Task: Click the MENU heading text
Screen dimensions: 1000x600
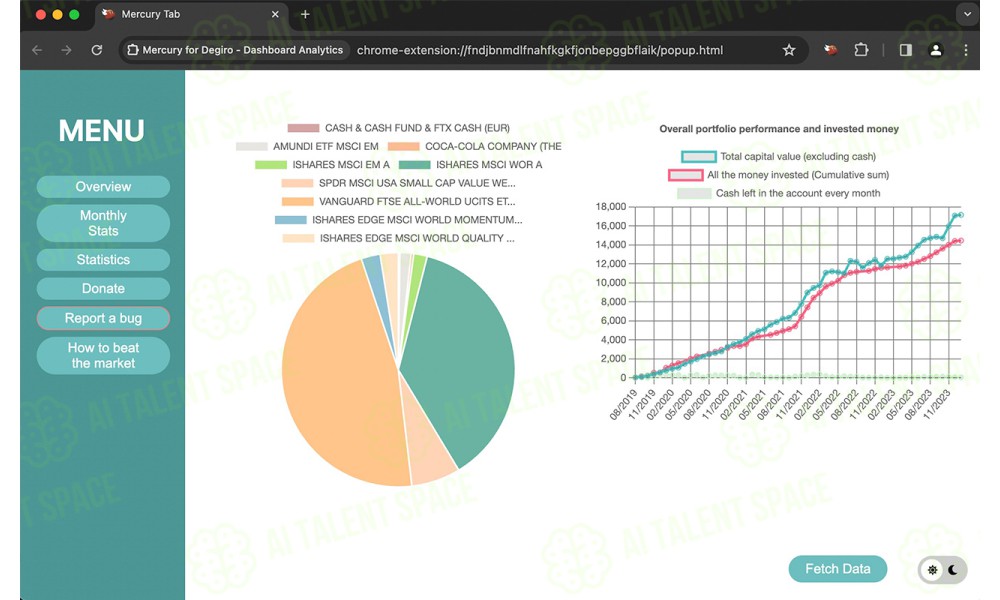Action: [x=101, y=131]
